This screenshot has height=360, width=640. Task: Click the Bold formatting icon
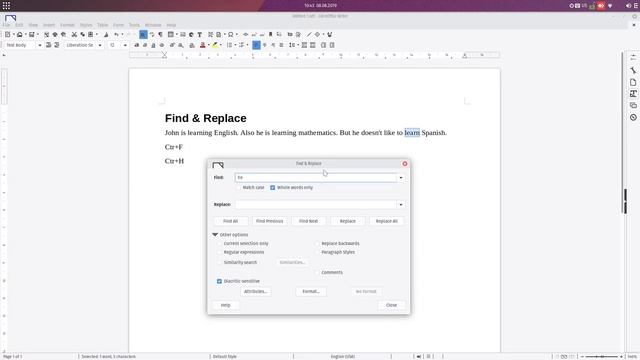[x=137, y=45]
